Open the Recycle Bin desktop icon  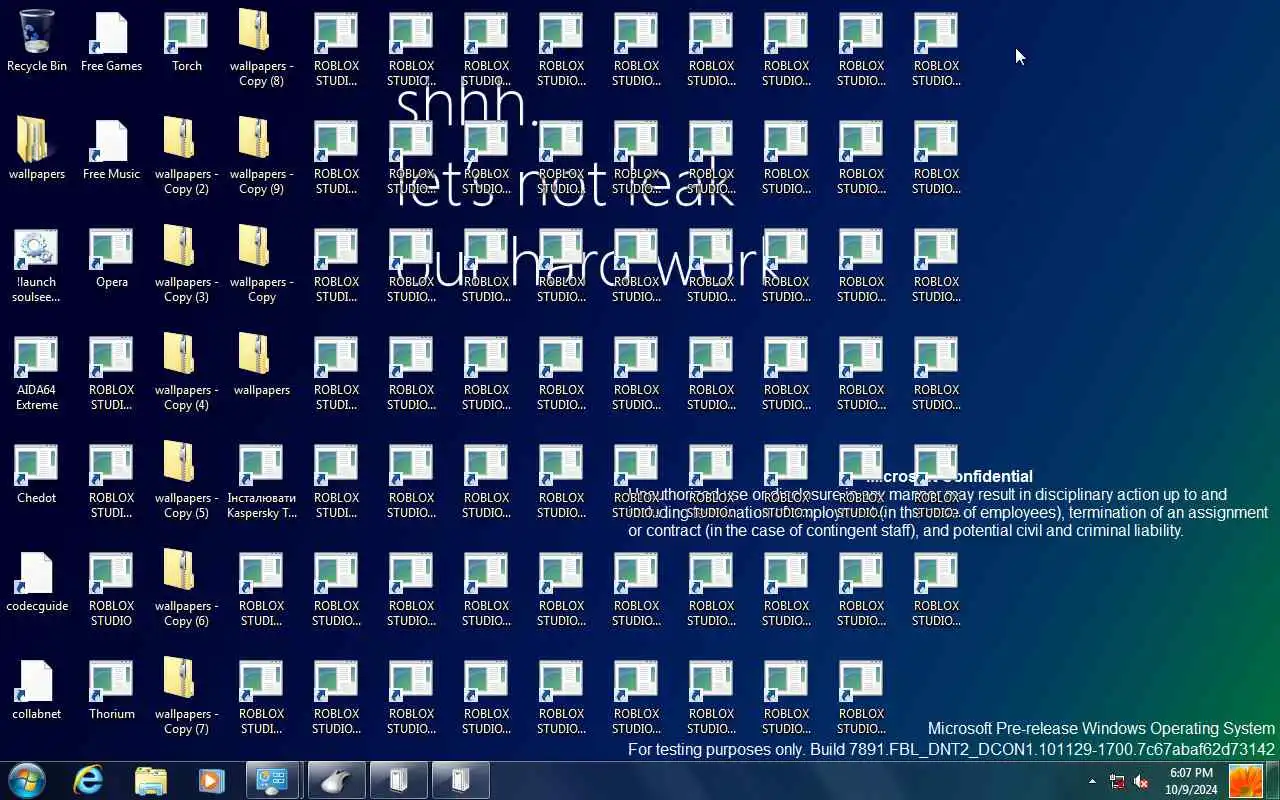tap(37, 42)
